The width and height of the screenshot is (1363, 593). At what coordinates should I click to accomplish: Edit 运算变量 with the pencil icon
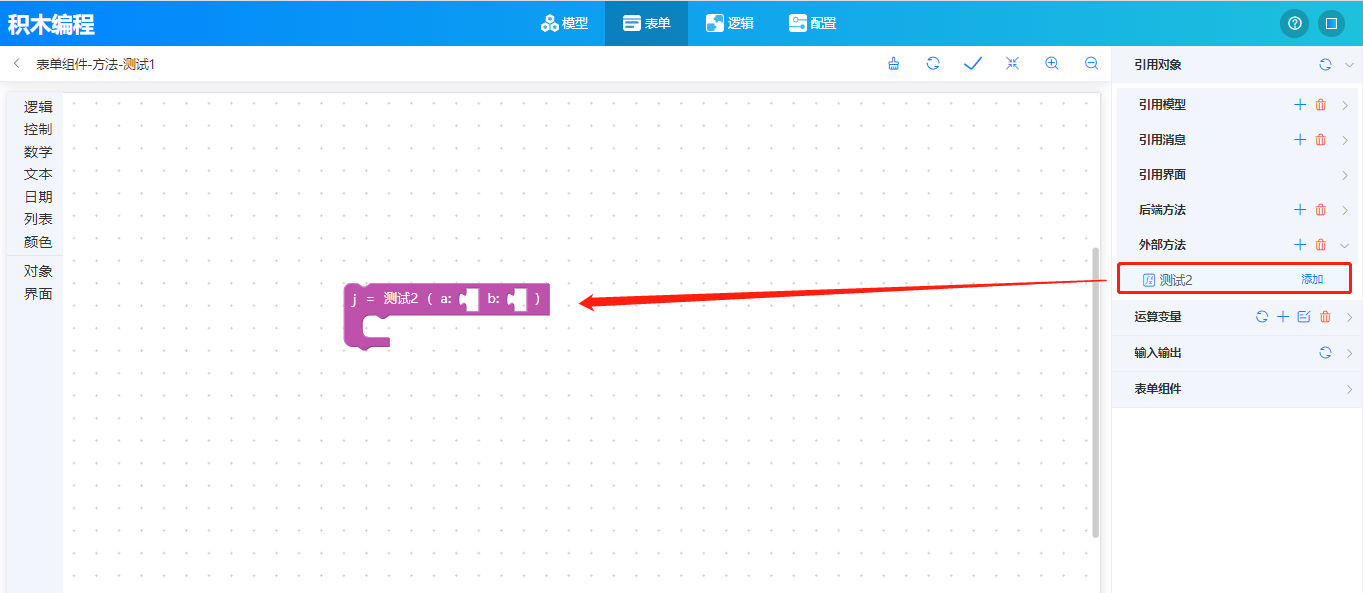[1304, 317]
